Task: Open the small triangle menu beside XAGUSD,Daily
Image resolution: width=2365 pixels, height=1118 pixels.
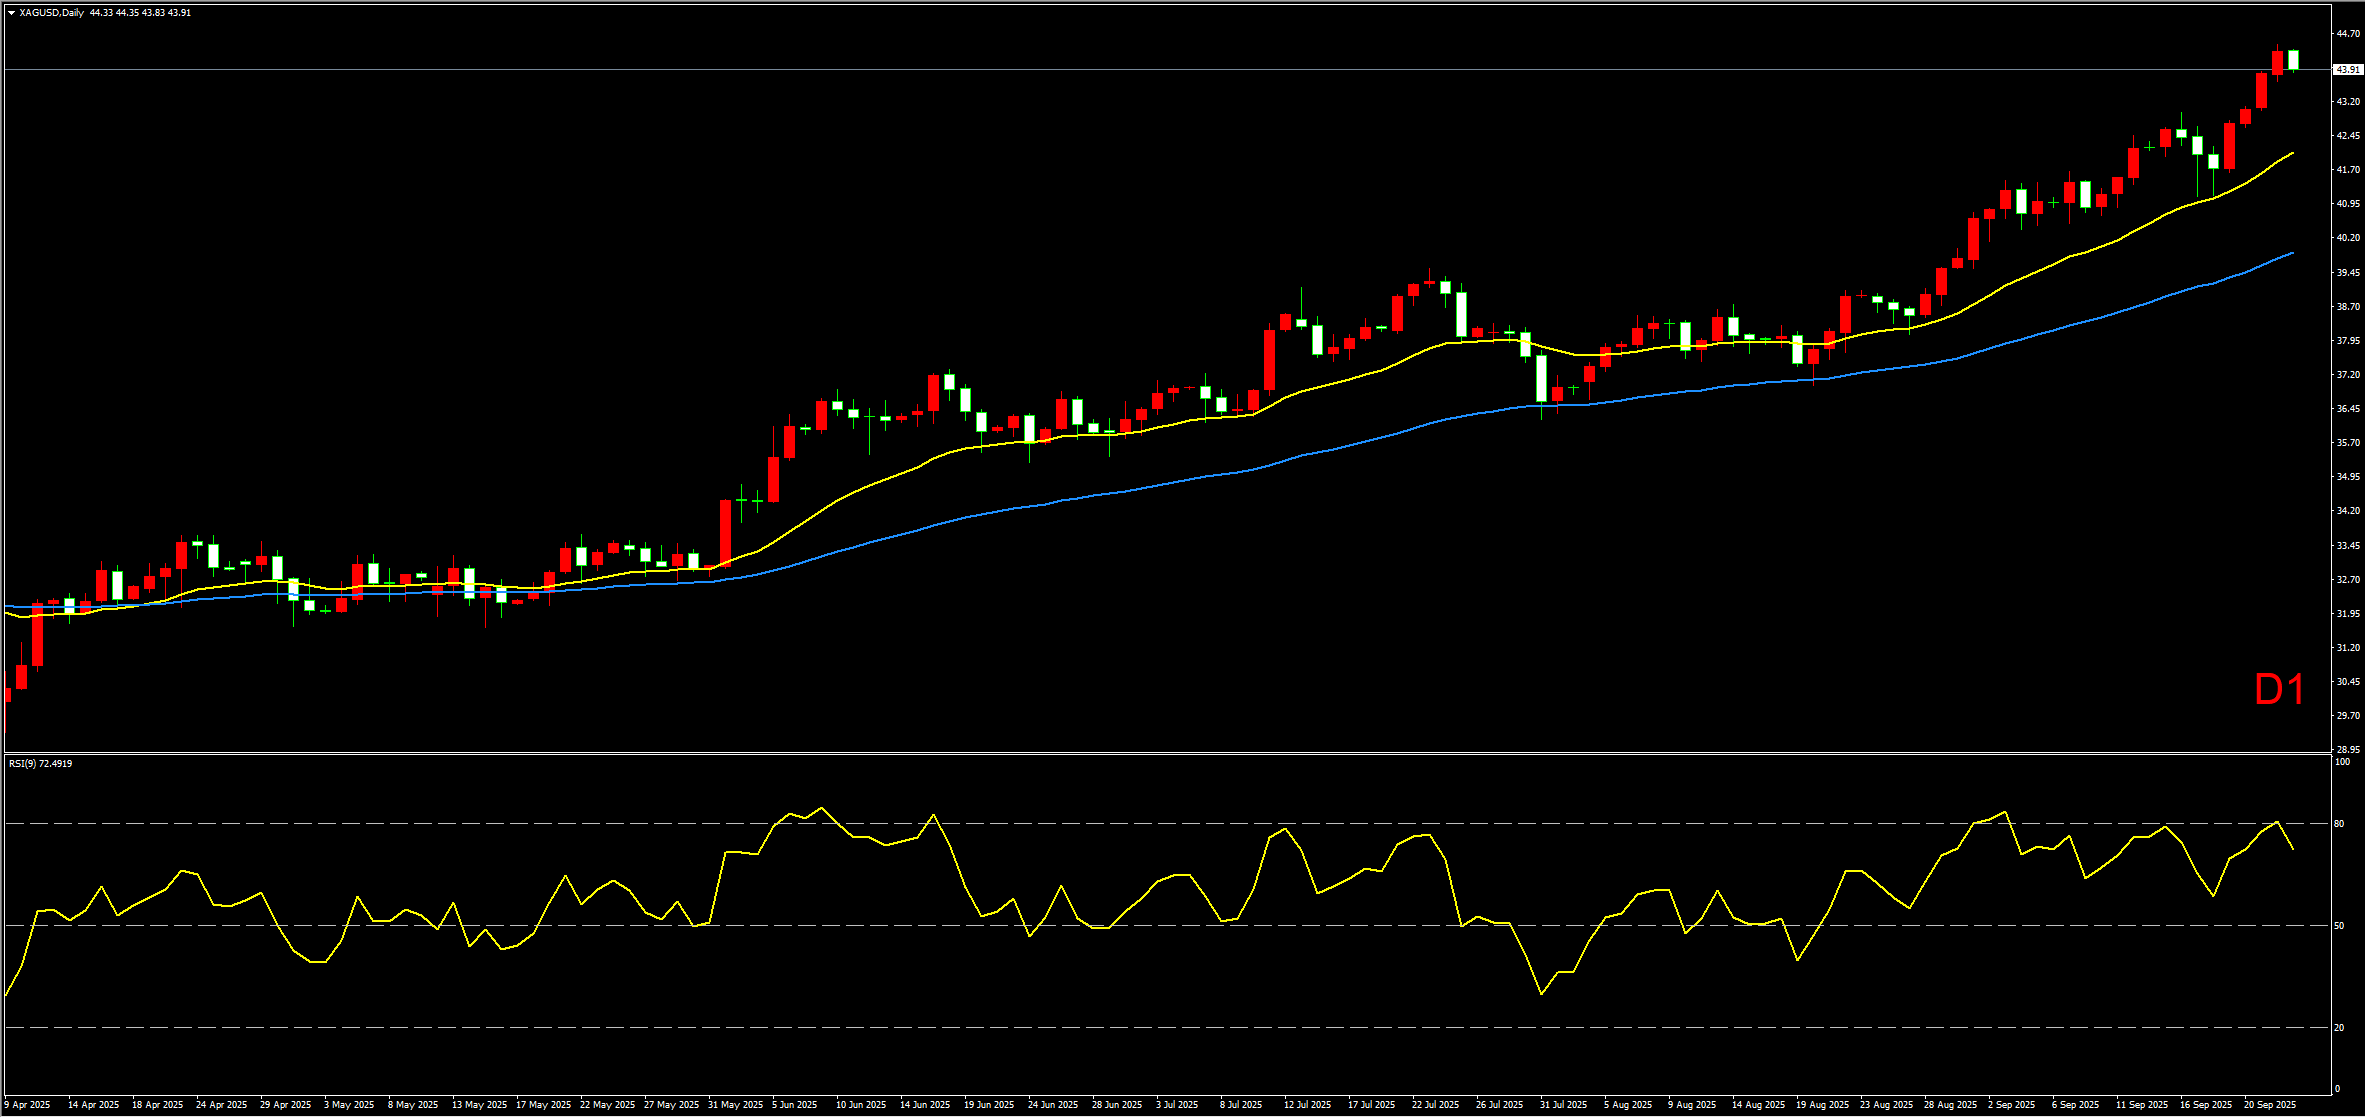Action: pos(11,13)
